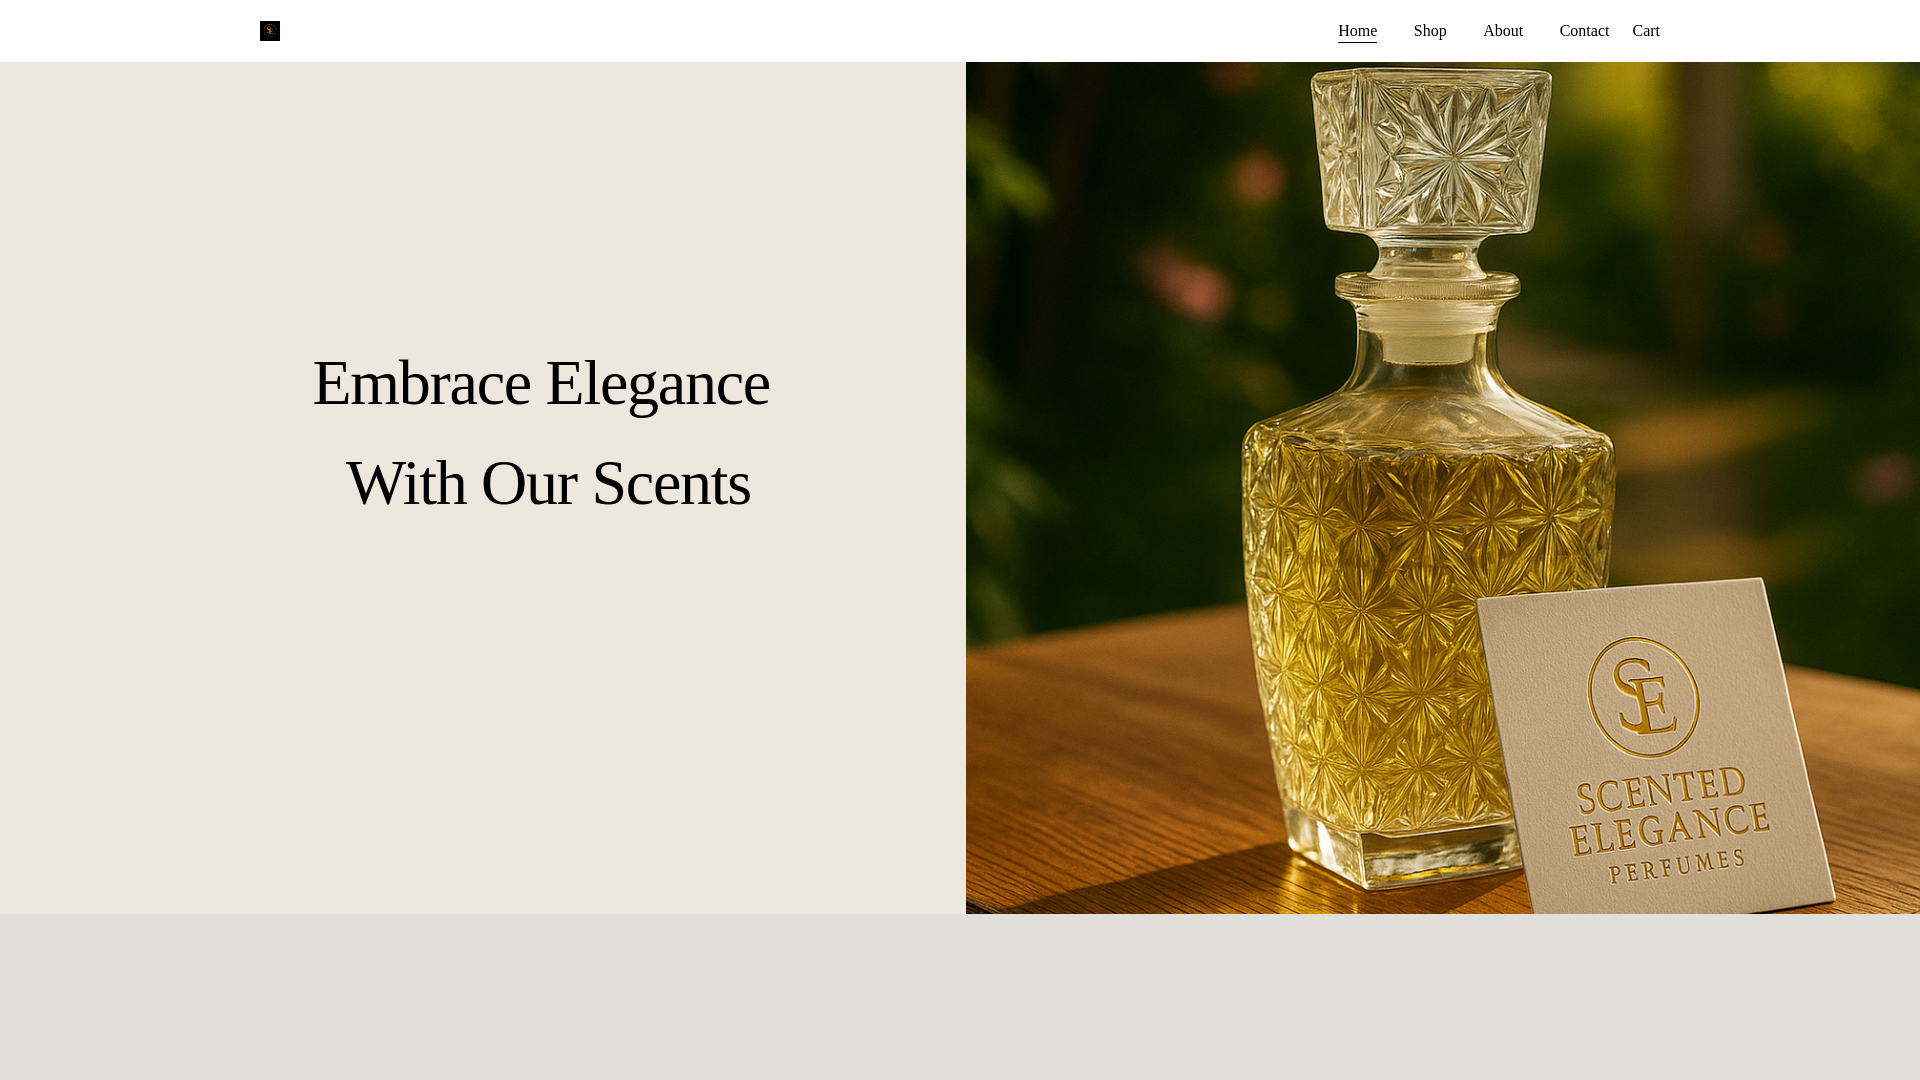
Task: Click the blurred green foliage background
Action: click(x=1100, y=250)
